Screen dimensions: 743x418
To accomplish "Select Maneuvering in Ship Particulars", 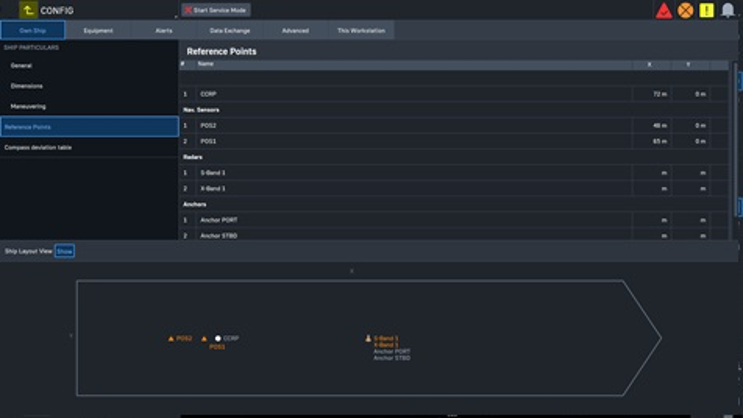I will (x=89, y=107).
